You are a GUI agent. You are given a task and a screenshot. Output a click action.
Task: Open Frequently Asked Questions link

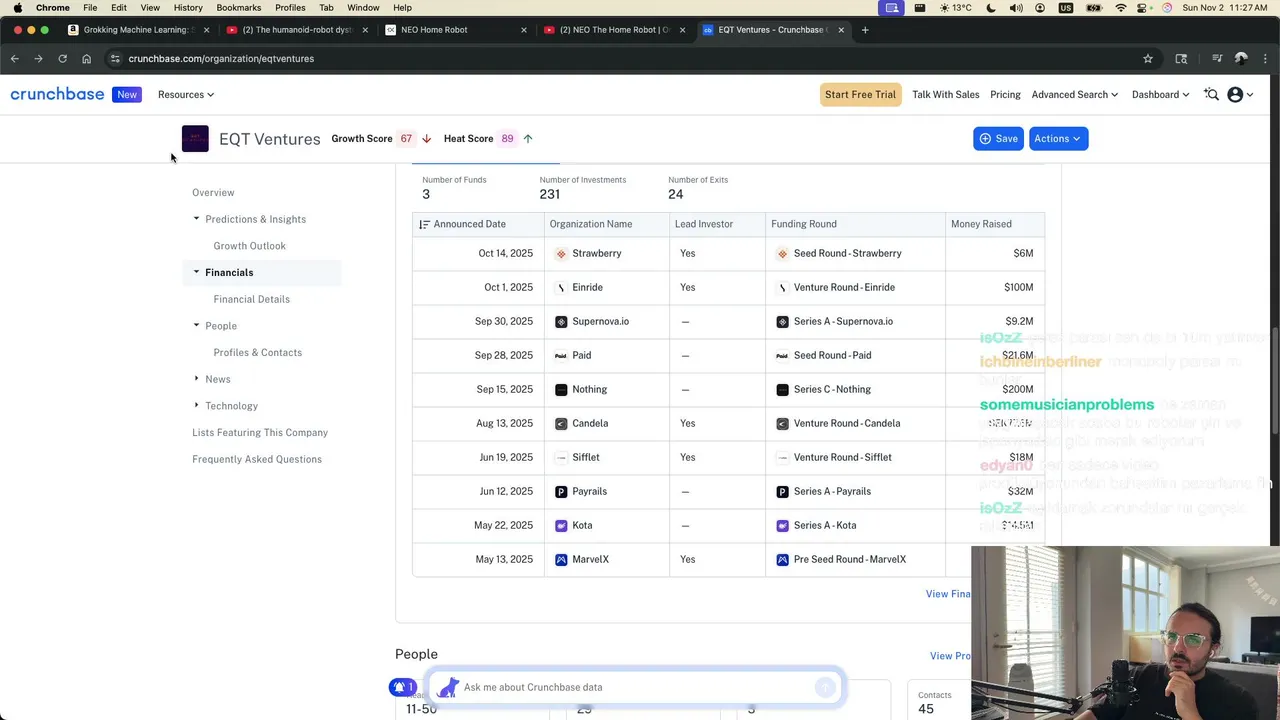pyautogui.click(x=257, y=460)
